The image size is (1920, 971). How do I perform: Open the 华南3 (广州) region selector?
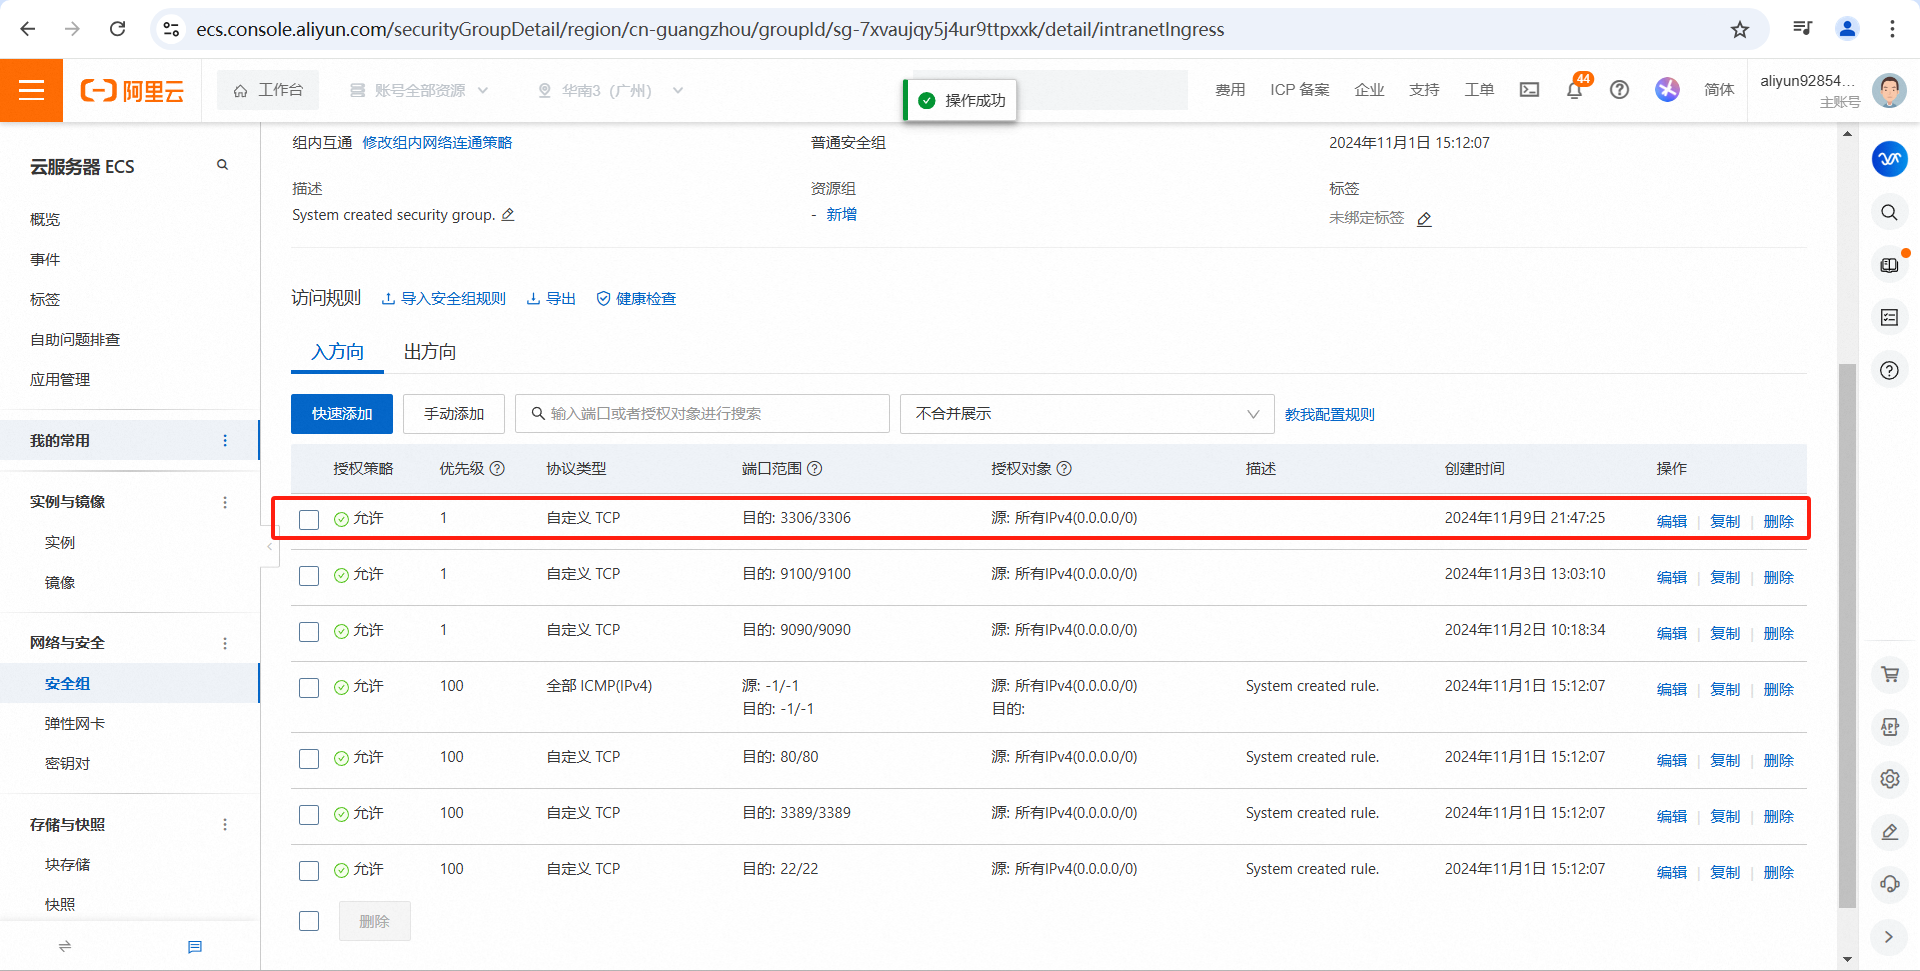(610, 90)
